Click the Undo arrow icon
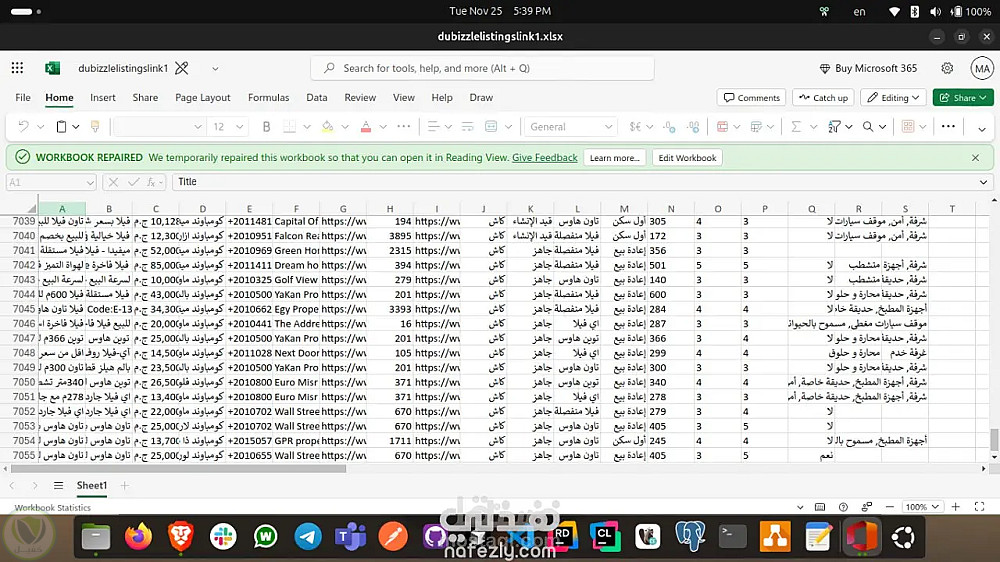The width and height of the screenshot is (1000, 562). (x=24, y=126)
